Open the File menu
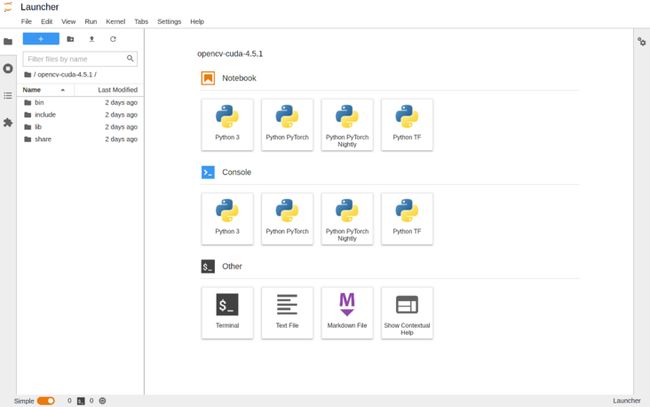This screenshot has height=407, width=650. coord(26,22)
